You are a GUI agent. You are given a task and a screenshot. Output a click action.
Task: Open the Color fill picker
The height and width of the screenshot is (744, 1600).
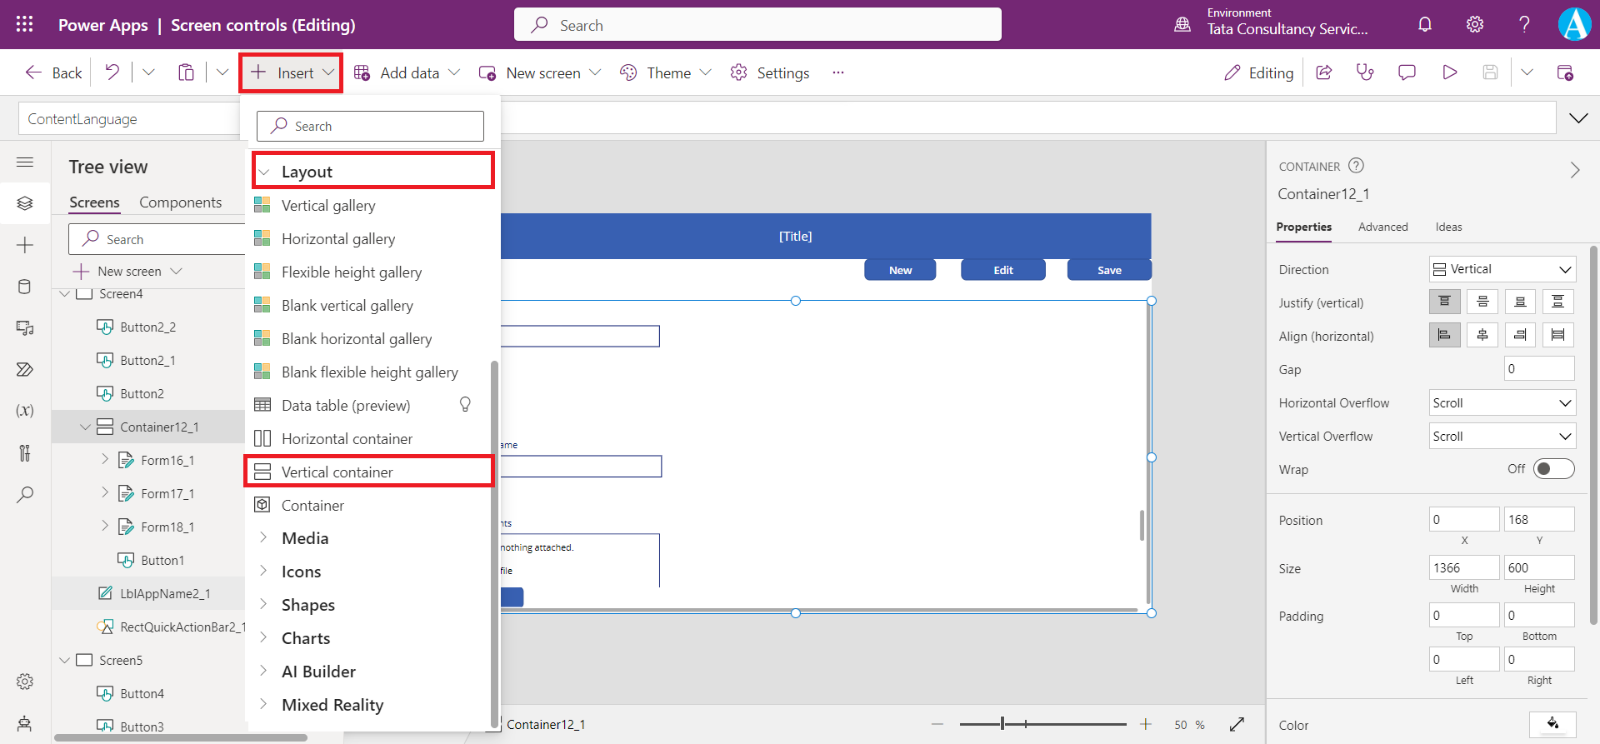click(1552, 724)
